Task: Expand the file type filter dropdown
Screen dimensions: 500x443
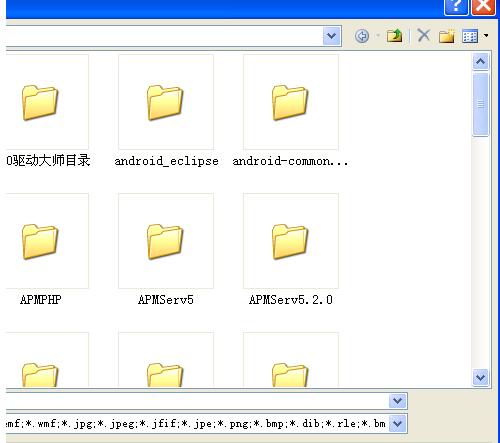Action: coord(397,424)
